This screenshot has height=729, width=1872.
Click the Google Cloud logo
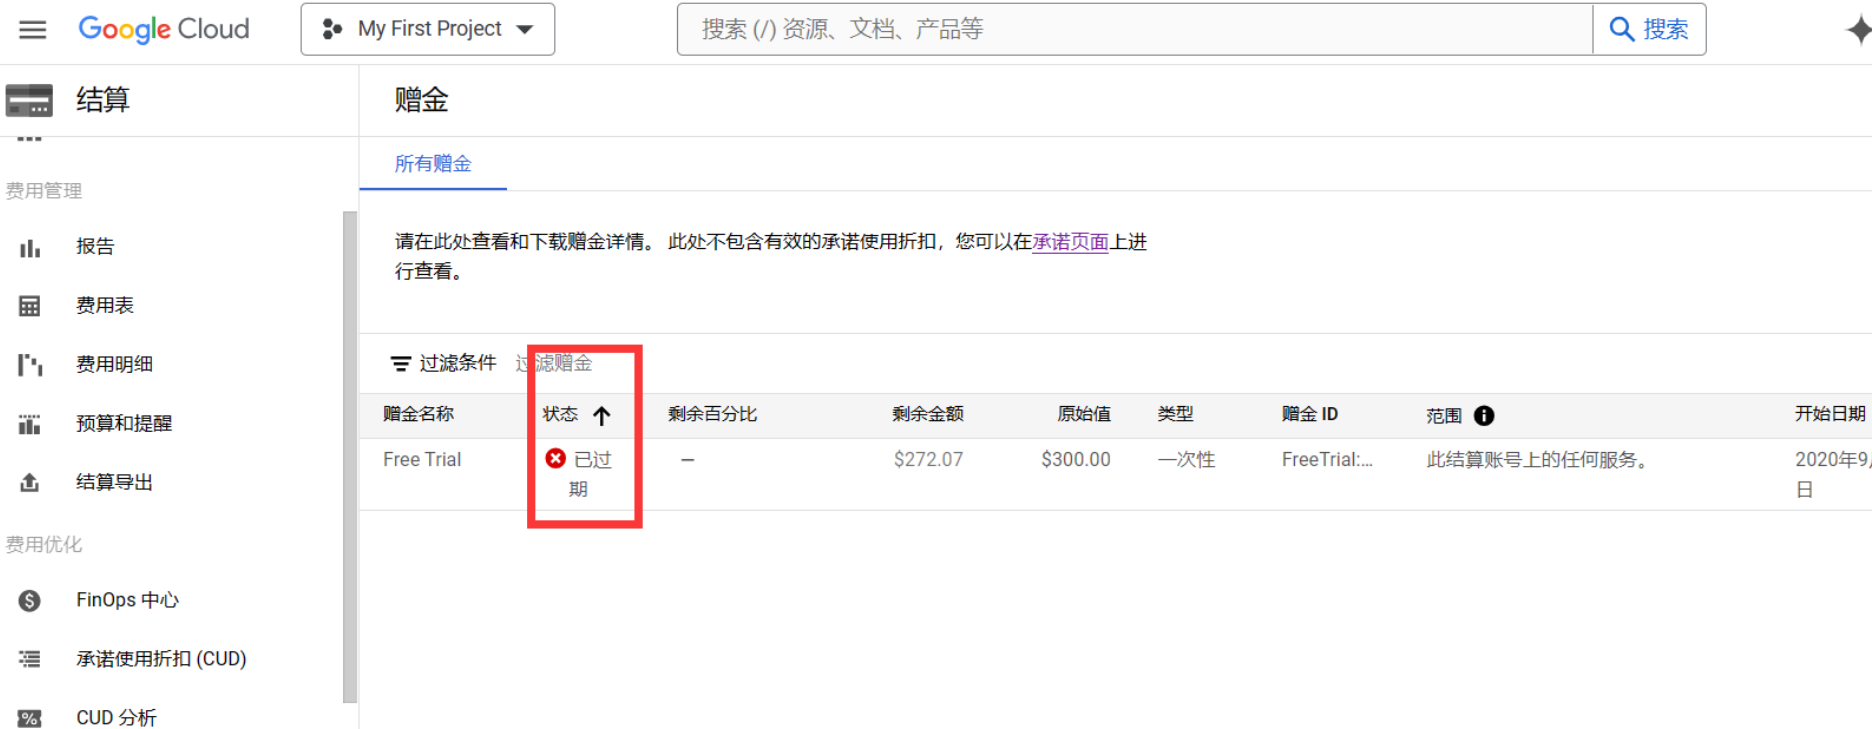[x=164, y=29]
